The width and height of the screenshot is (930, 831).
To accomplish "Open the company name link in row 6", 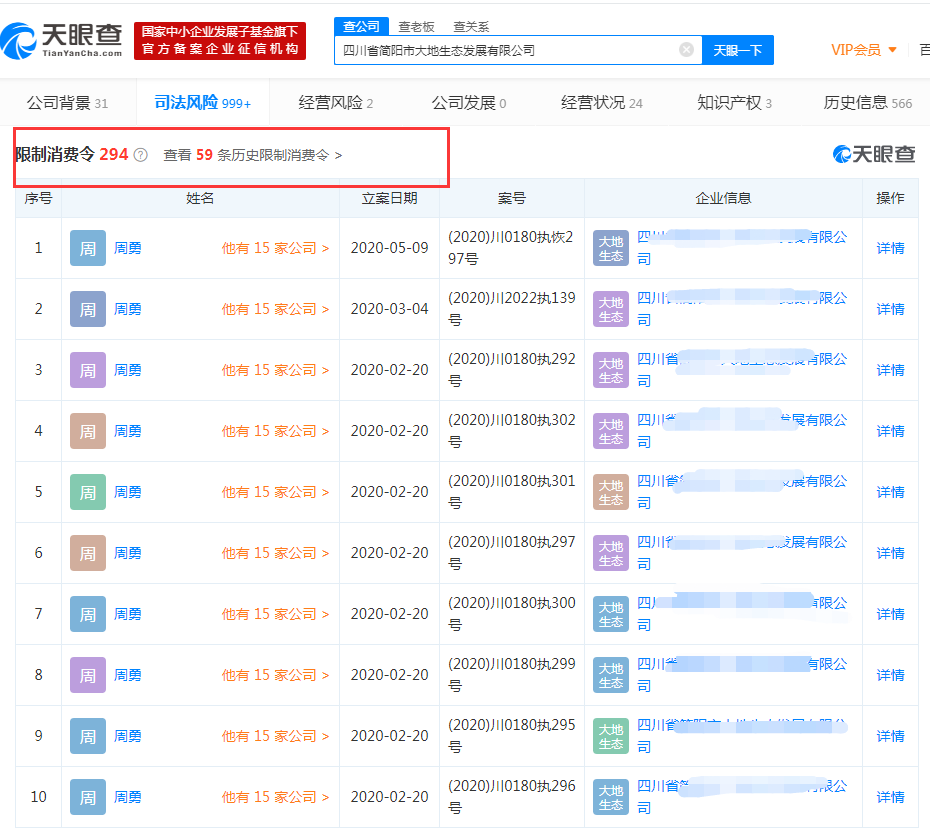I will coord(742,553).
